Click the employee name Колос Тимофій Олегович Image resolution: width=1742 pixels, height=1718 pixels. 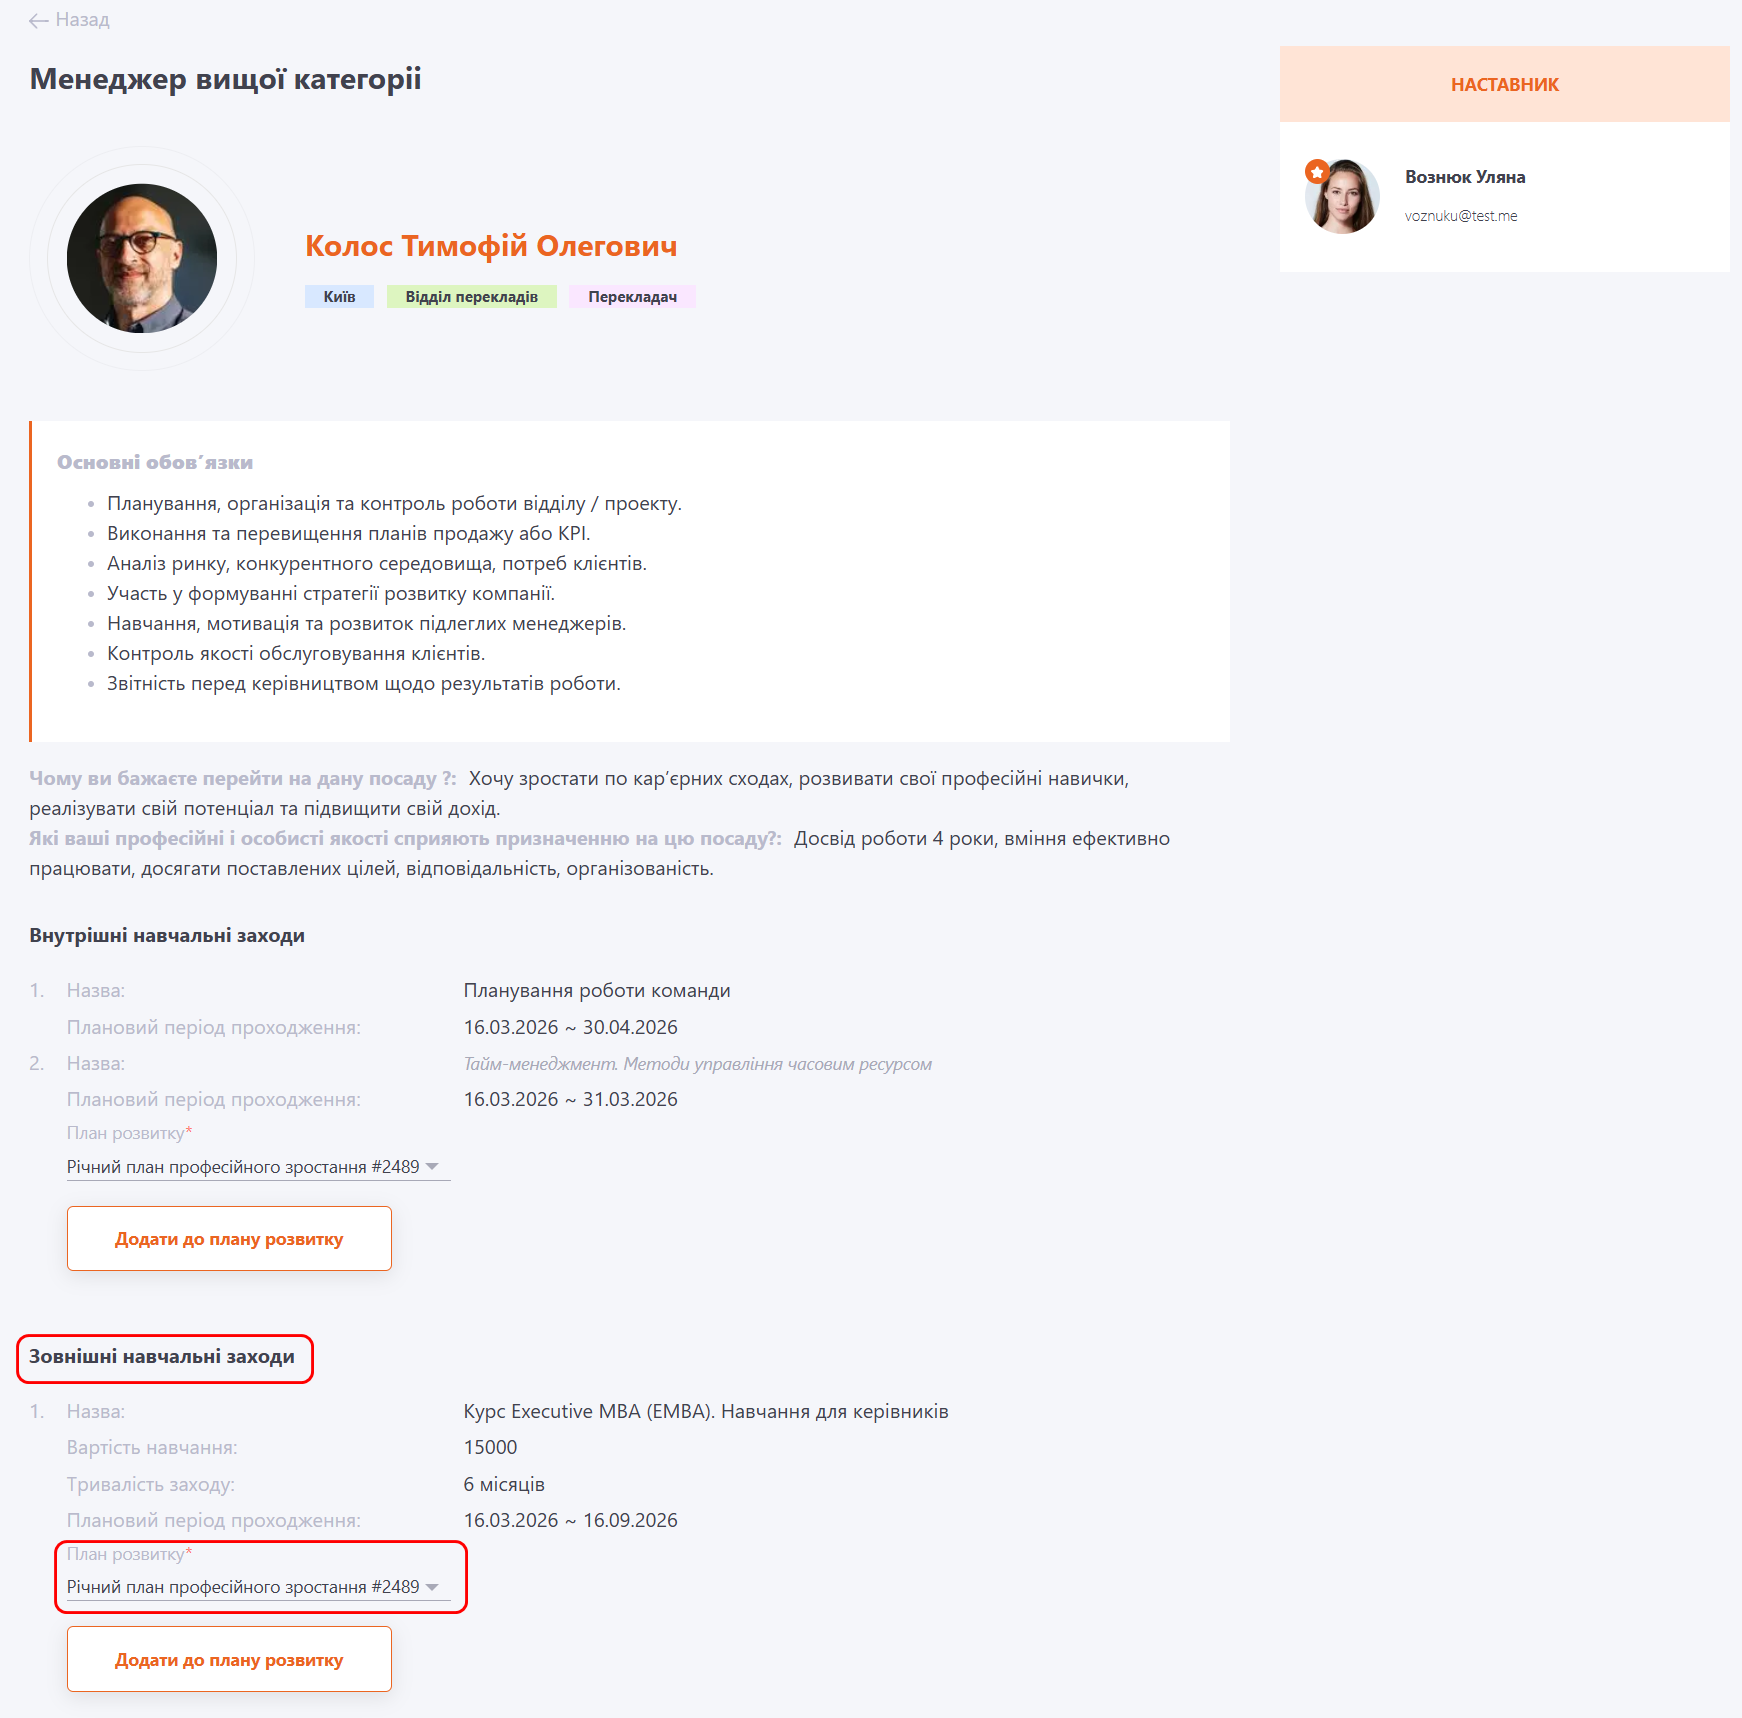coord(491,246)
